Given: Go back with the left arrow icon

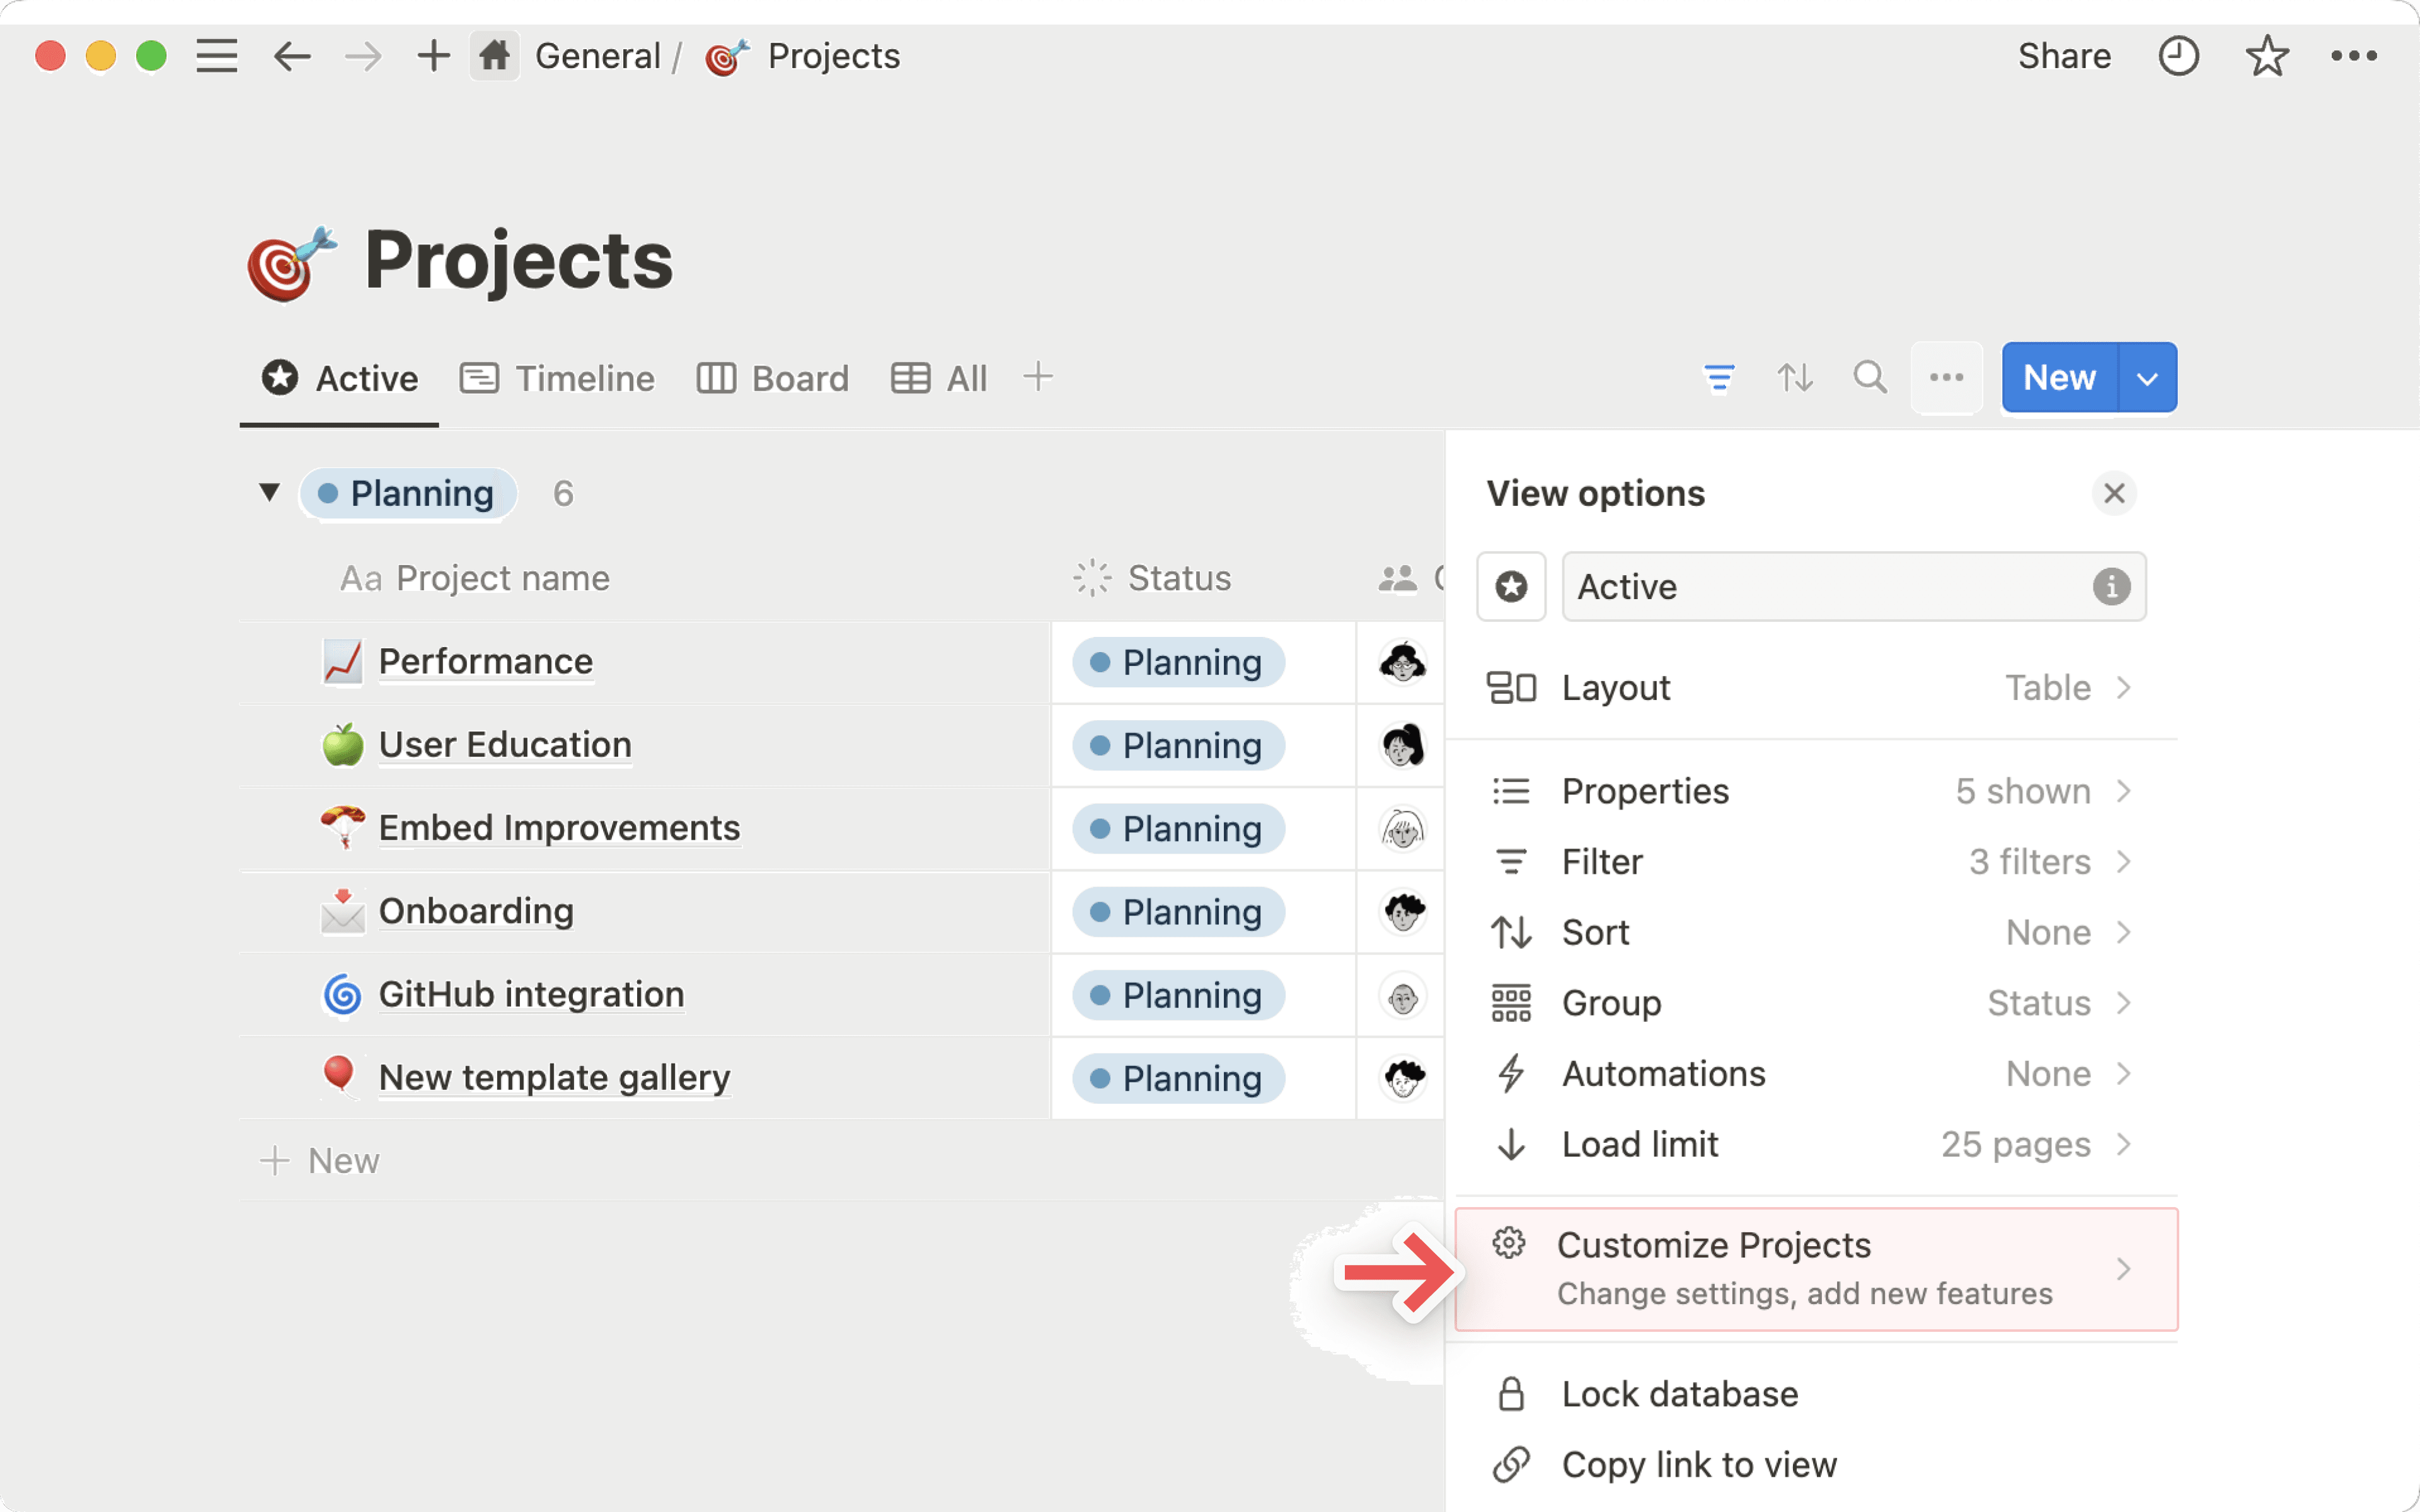Looking at the screenshot, I should coord(292,56).
